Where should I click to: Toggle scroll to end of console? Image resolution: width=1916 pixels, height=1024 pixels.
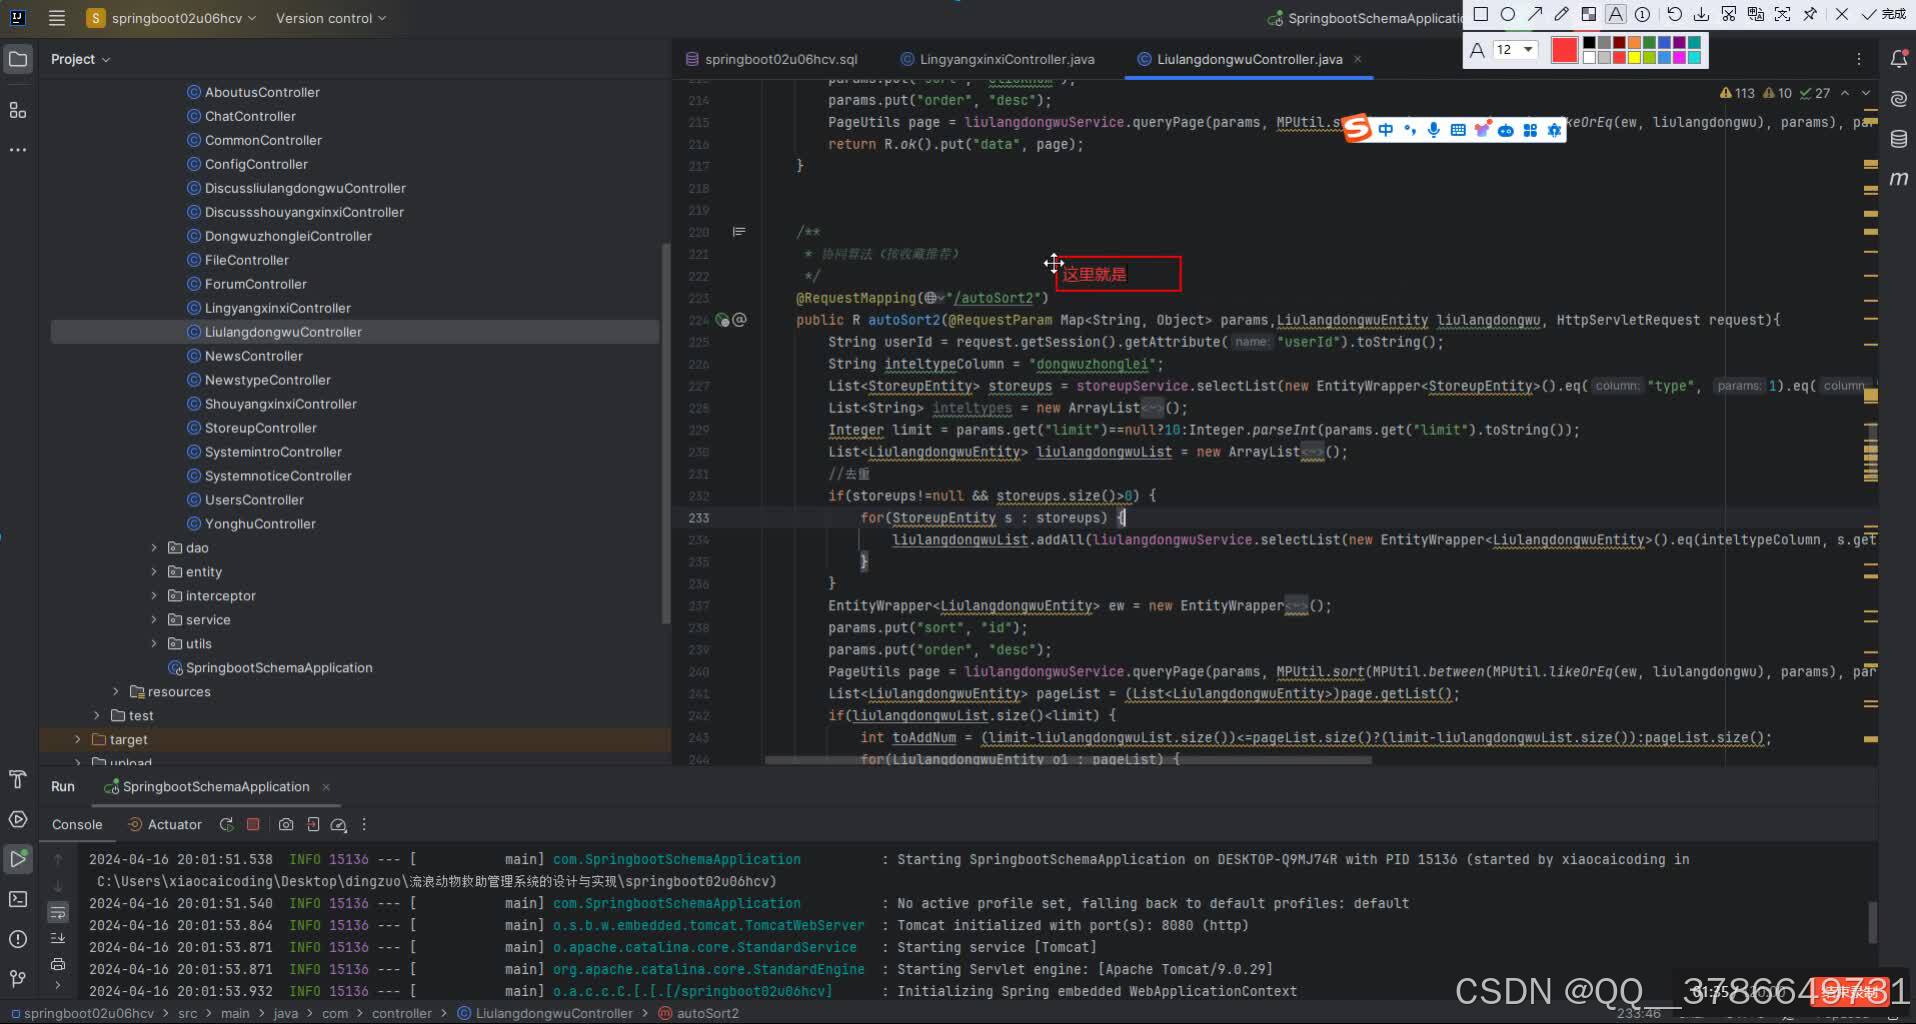58,938
